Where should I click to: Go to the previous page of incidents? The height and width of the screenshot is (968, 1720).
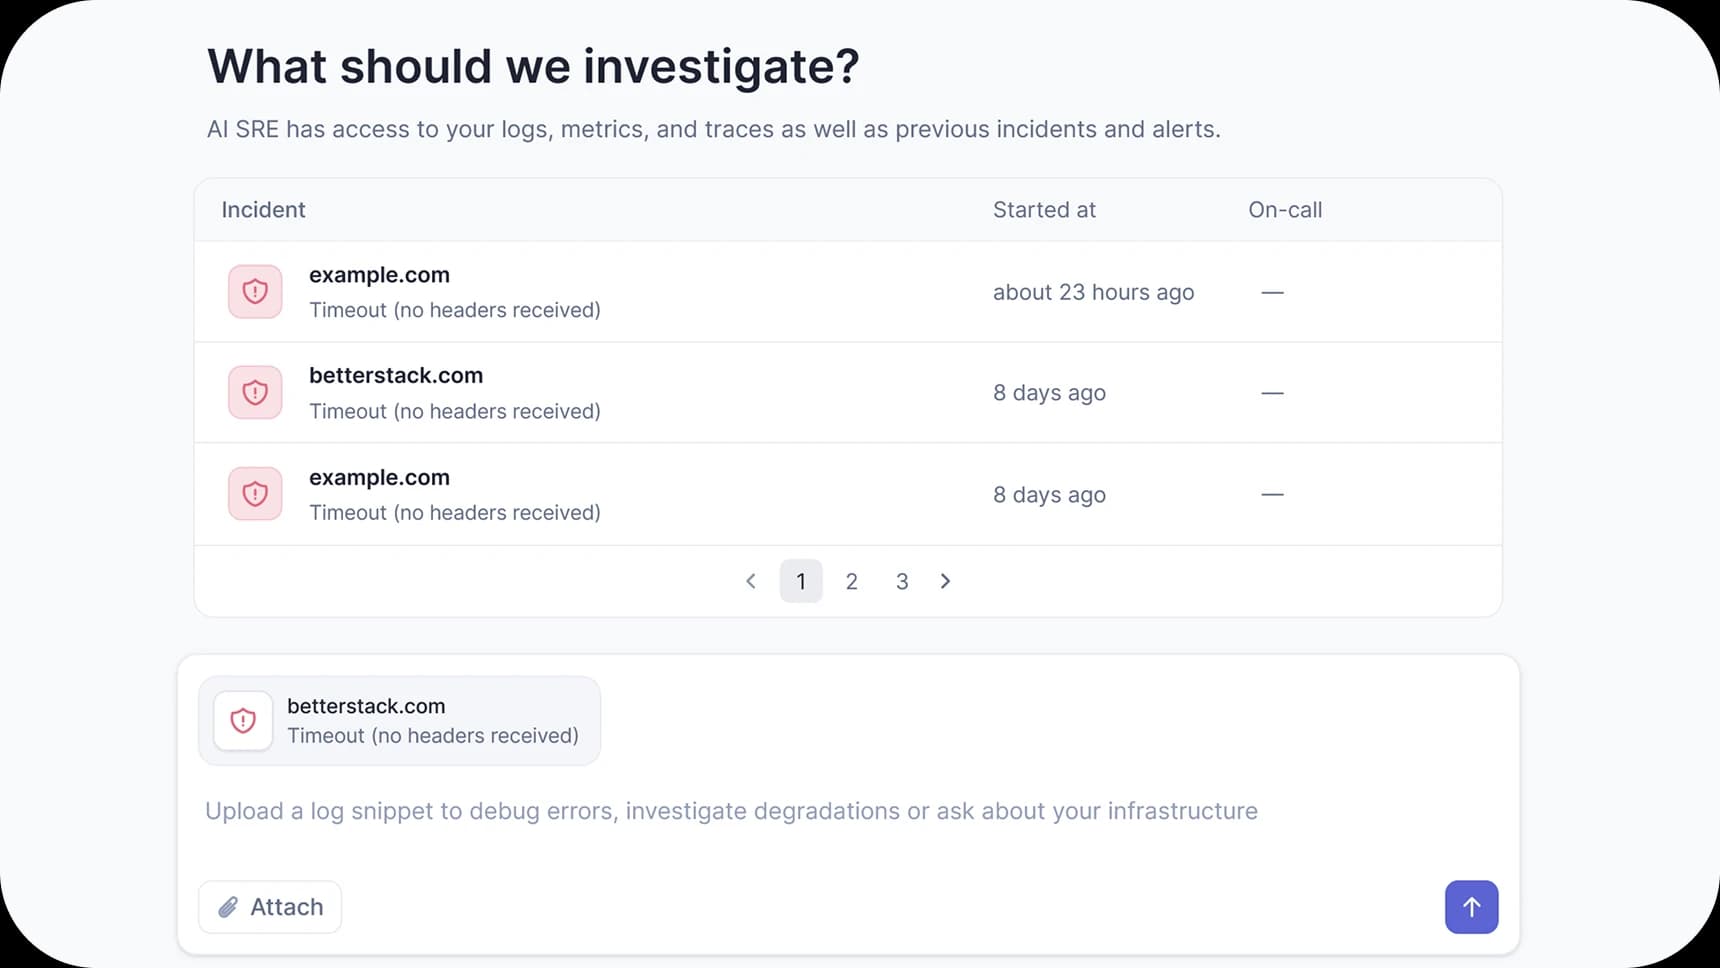[x=751, y=581]
